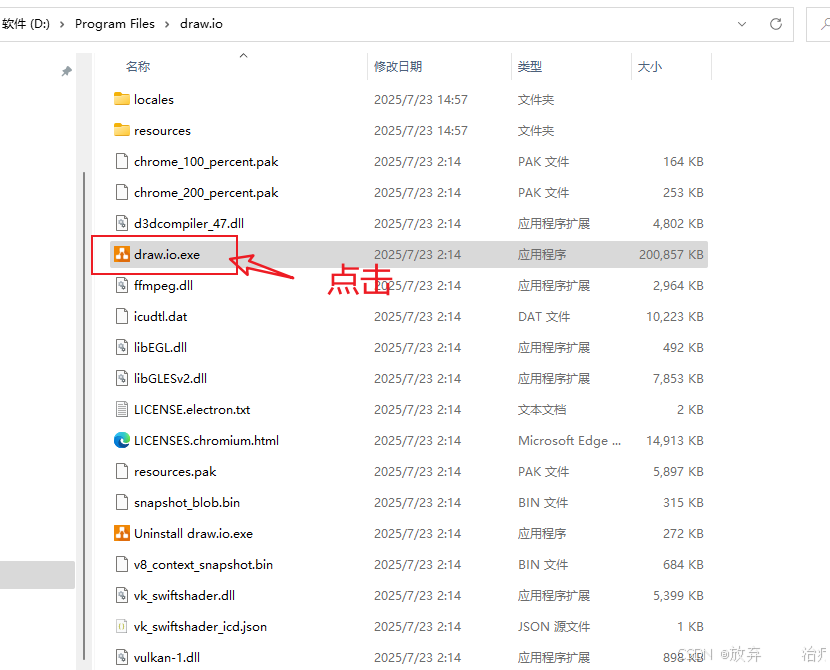830x670 pixels.
Task: Click the draw.io.exe file name
Action: click(x=167, y=255)
